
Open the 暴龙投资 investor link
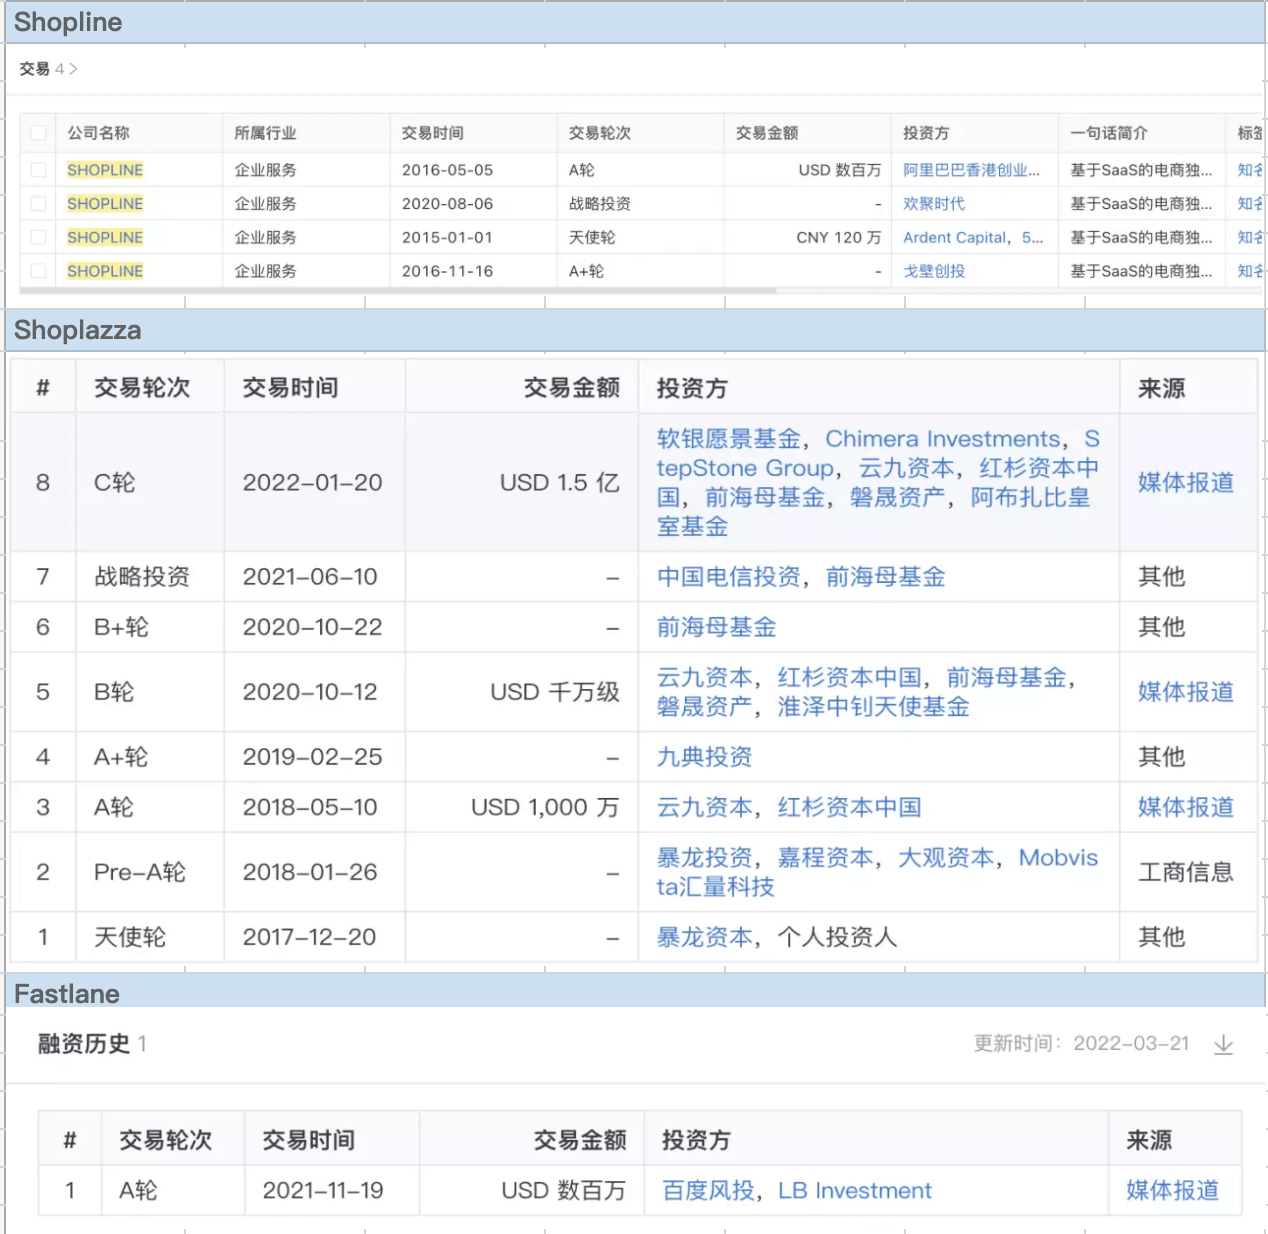pos(705,858)
